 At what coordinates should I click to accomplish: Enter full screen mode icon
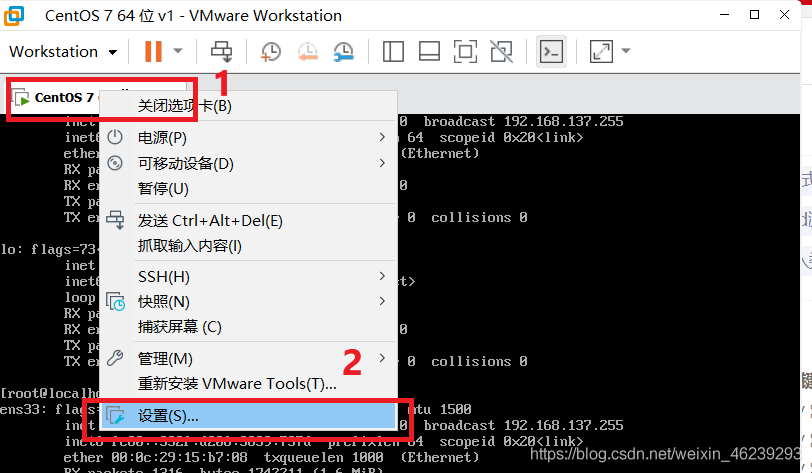point(465,51)
